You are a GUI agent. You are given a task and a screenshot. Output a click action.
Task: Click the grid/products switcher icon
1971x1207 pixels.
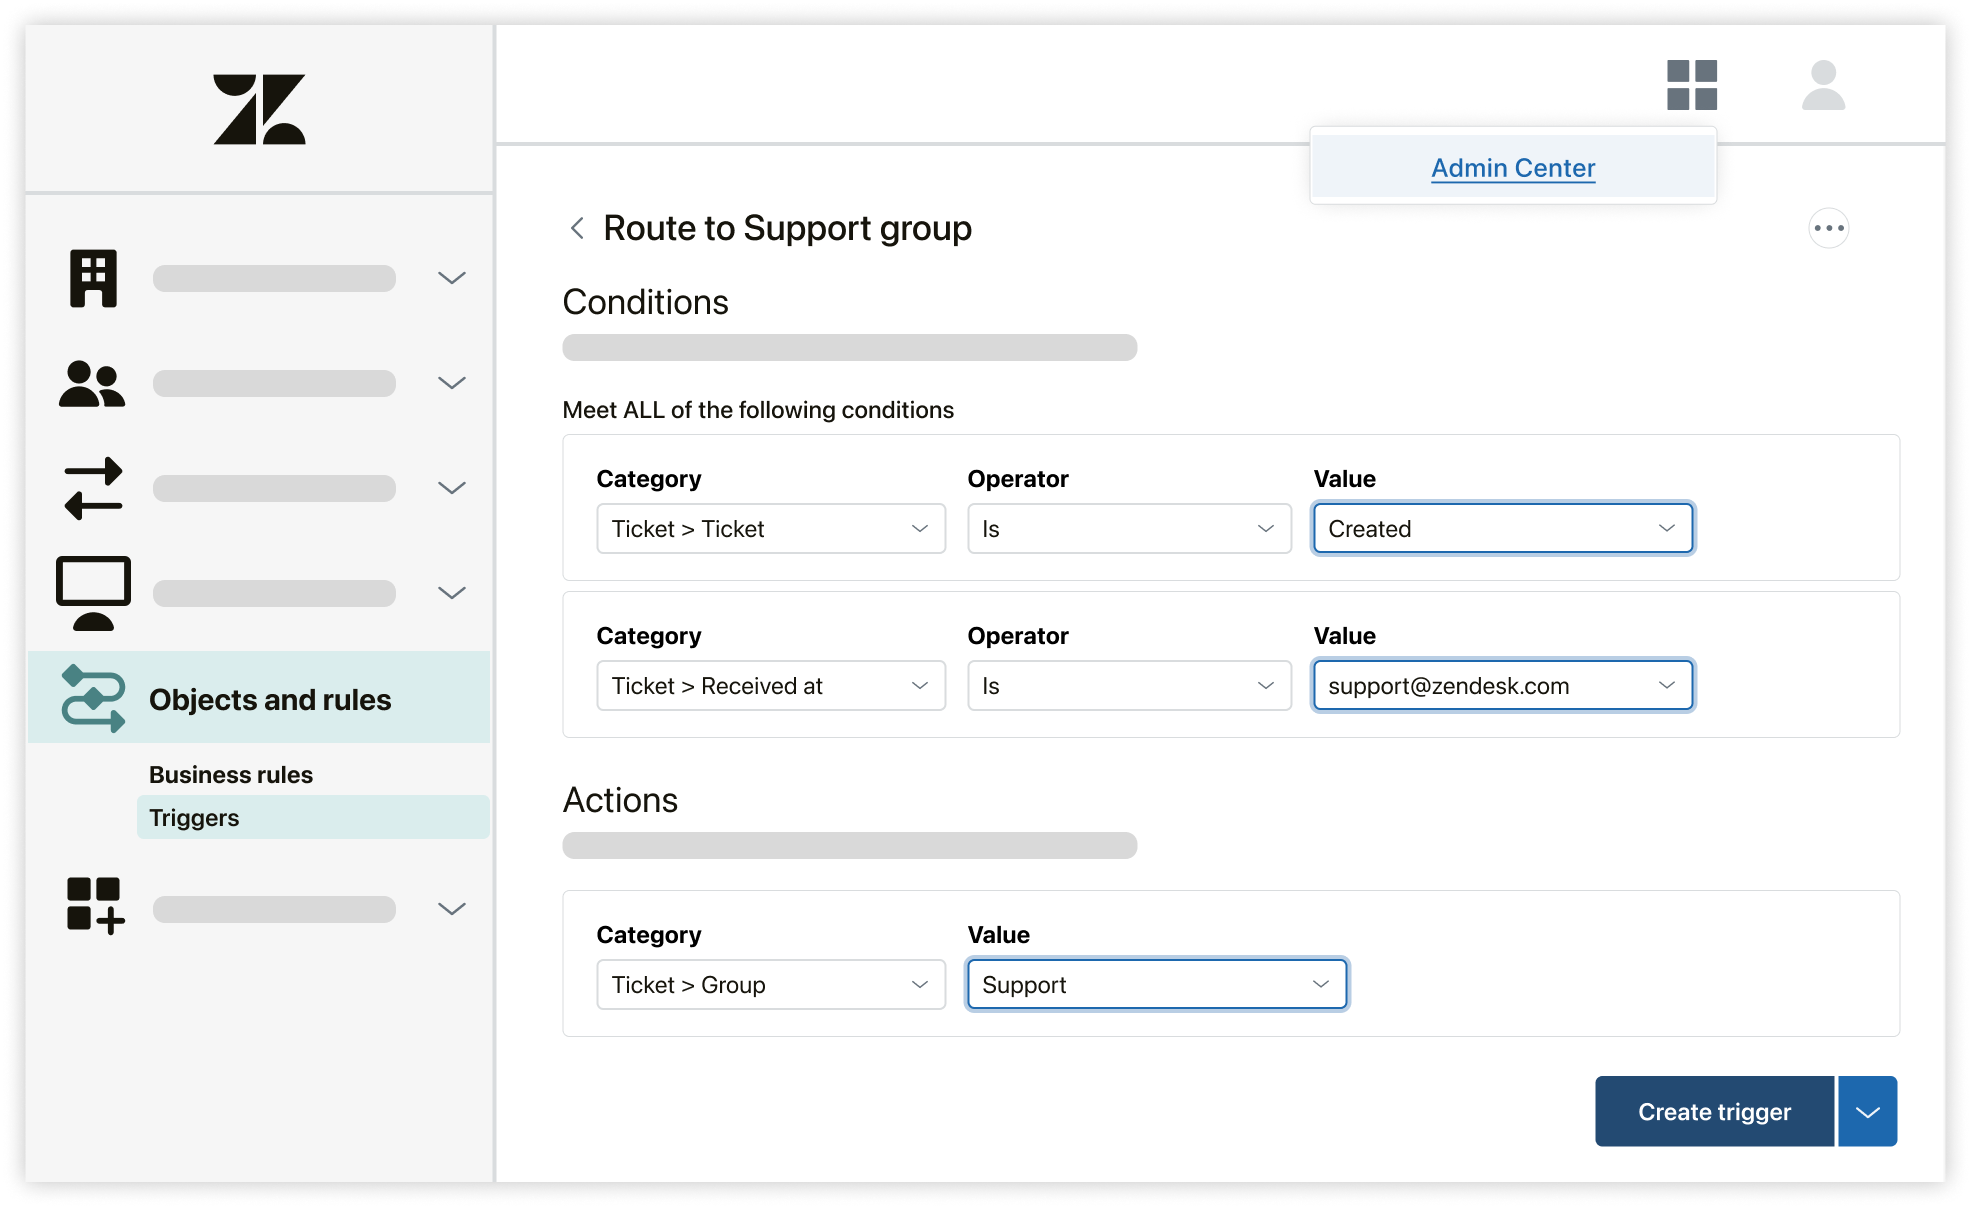(1691, 89)
